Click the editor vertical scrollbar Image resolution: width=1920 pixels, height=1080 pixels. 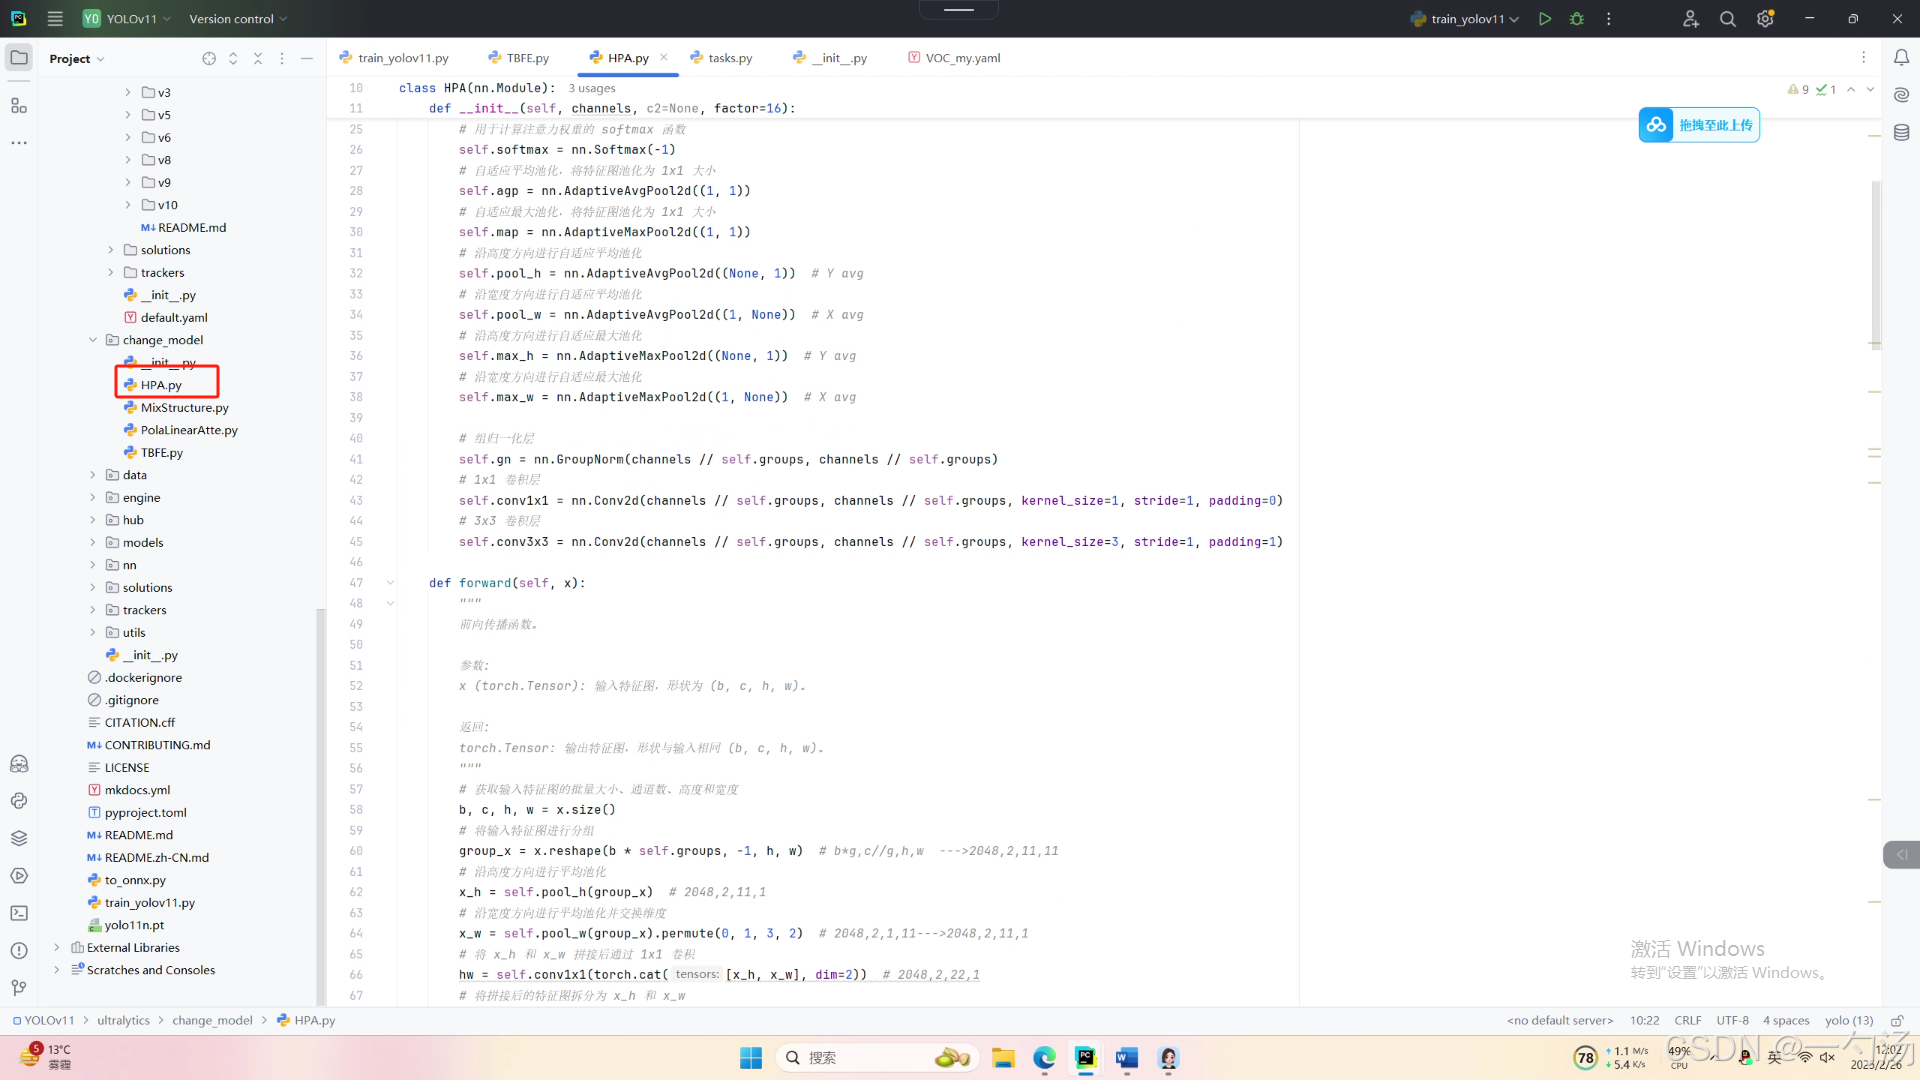(1876, 265)
